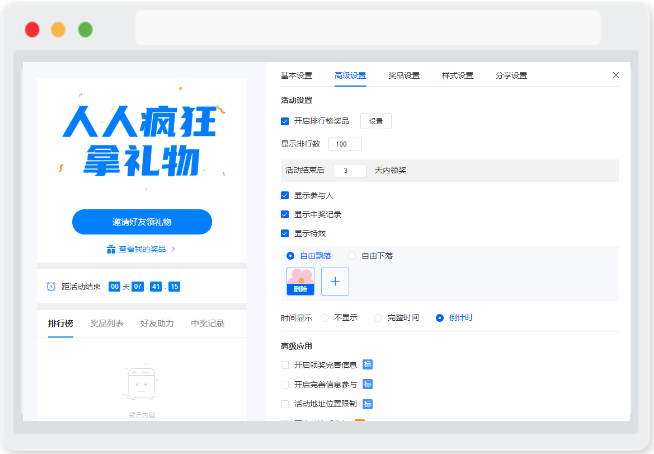Click the 高级应用 section heading
This screenshot has width=654, height=454.
297,346
